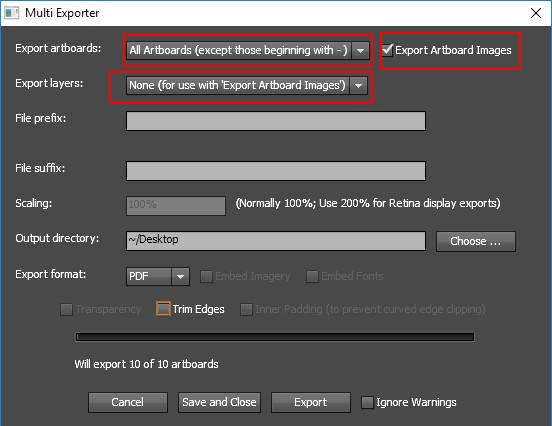Toggle the Embed Imagery checkbox
The image size is (552, 426).
[206, 276]
